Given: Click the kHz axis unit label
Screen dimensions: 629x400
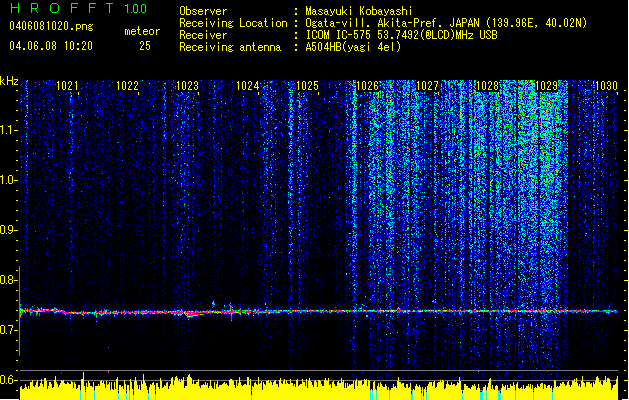Looking at the screenshot, I should [x=9, y=81].
